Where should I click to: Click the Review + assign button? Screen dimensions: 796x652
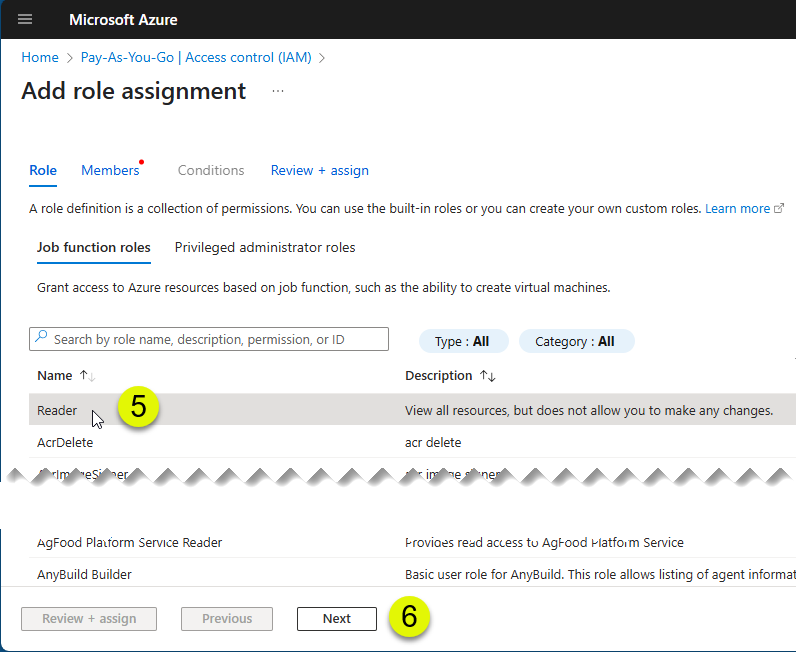[89, 618]
